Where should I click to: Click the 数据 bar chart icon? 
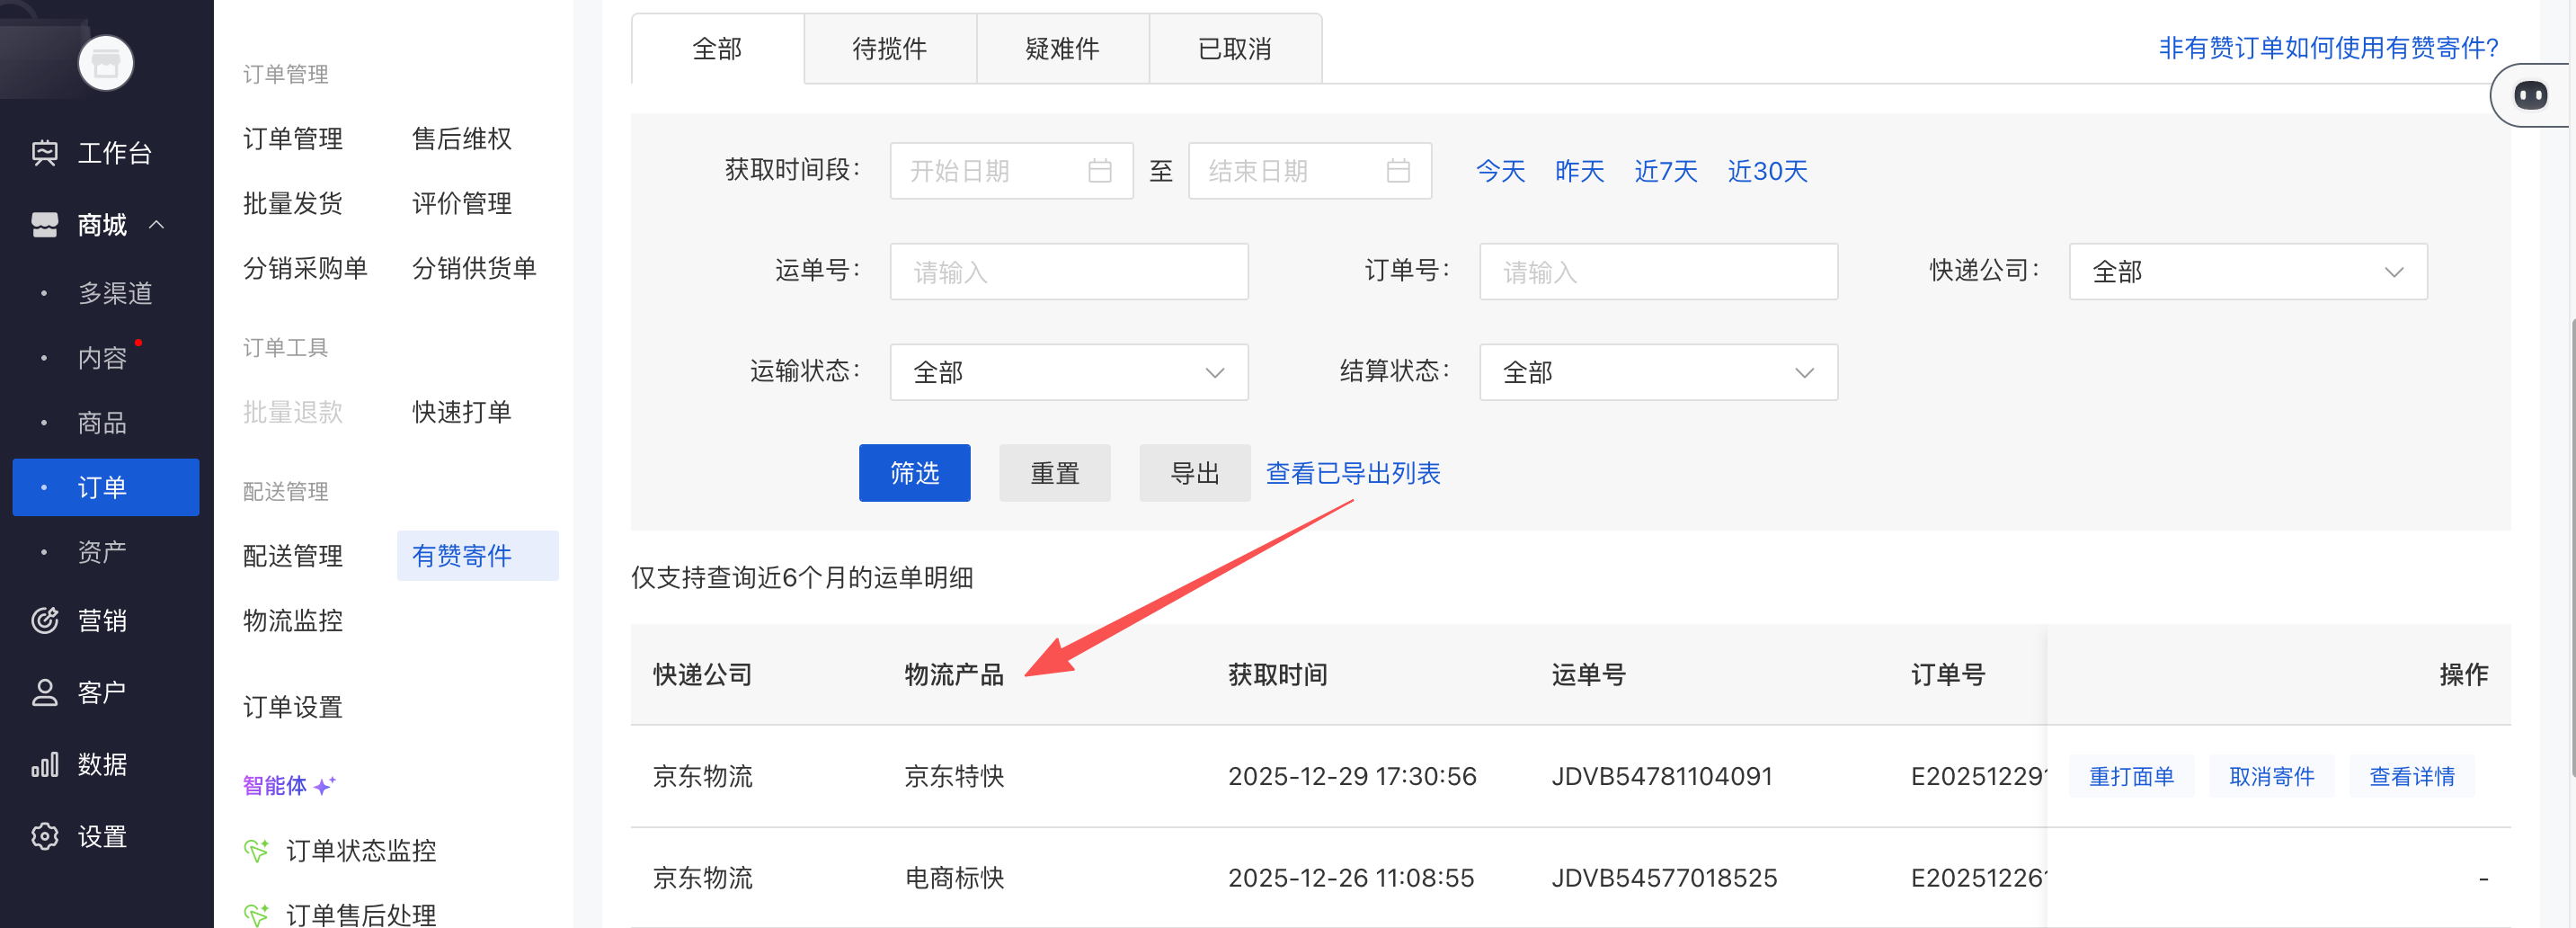(45, 764)
